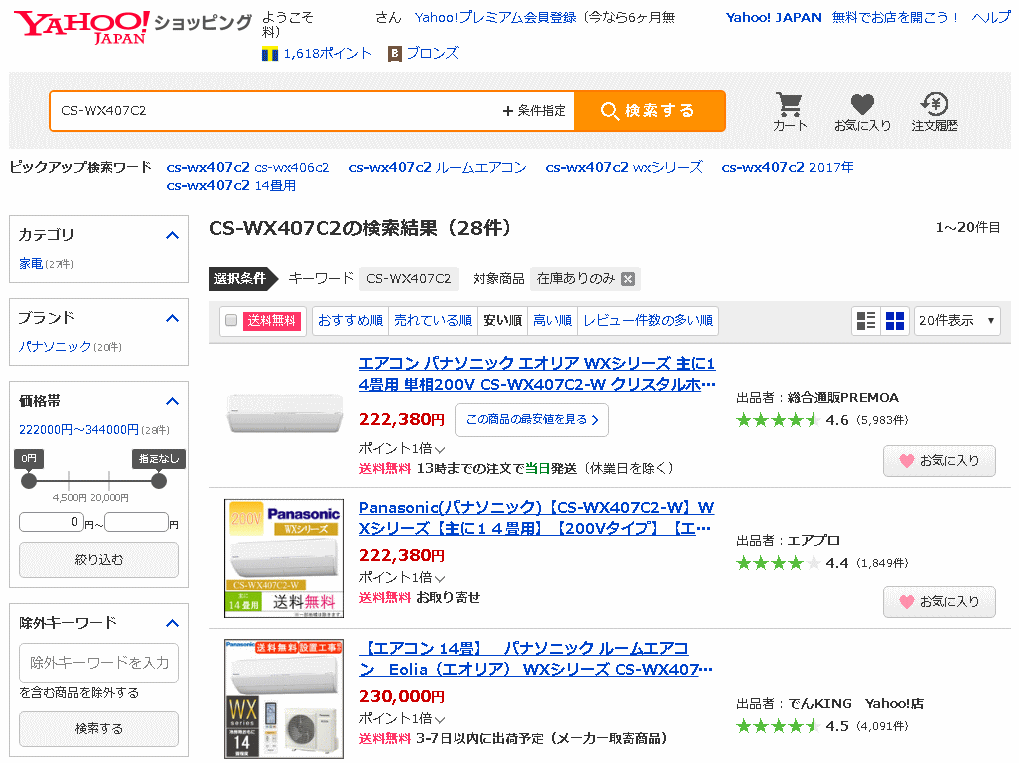Click the minimum price slider handle

(29, 481)
